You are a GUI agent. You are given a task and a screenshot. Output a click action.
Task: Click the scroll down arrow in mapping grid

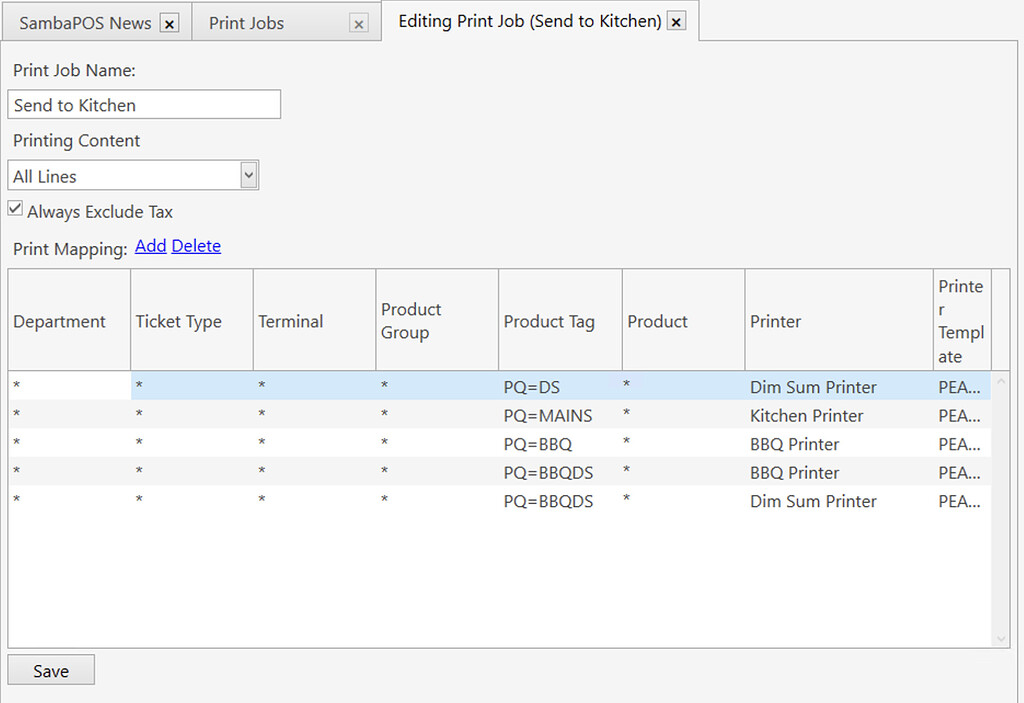tap(1002, 638)
